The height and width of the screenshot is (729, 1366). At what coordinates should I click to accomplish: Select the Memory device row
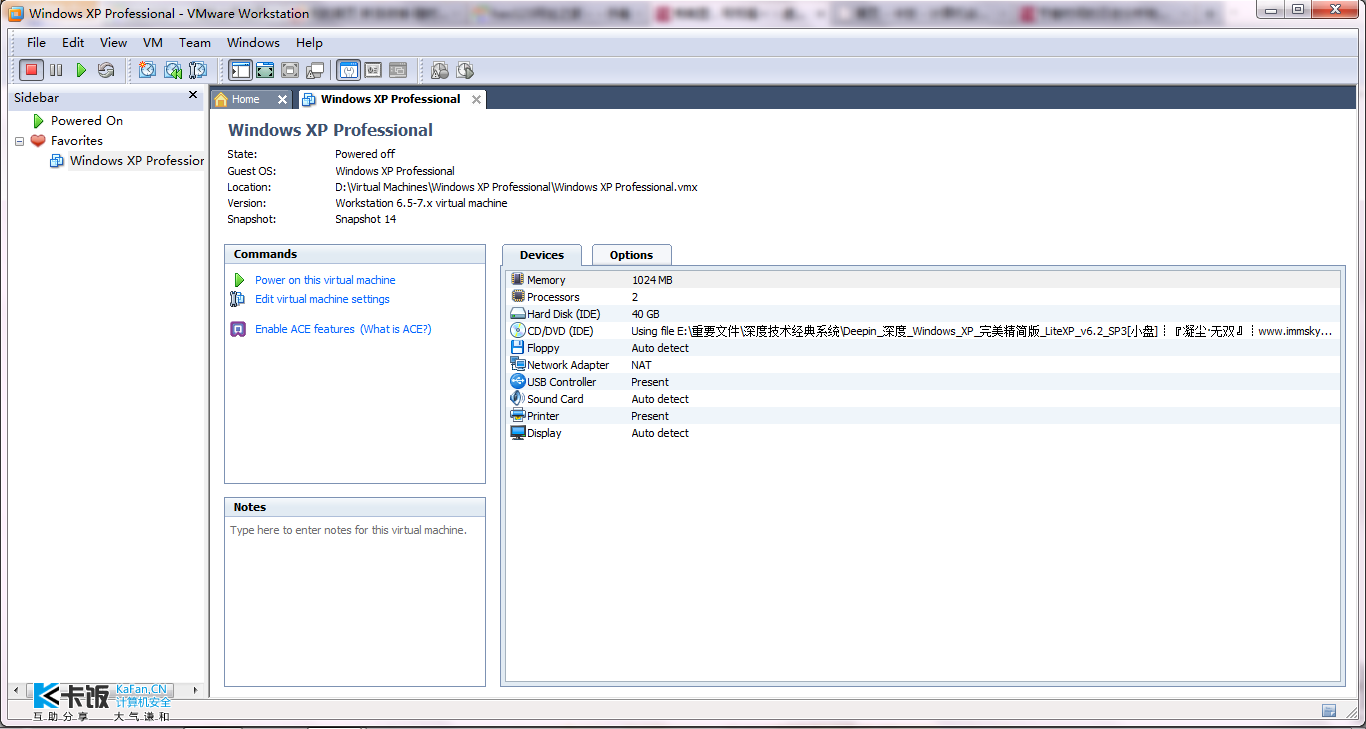pos(924,280)
